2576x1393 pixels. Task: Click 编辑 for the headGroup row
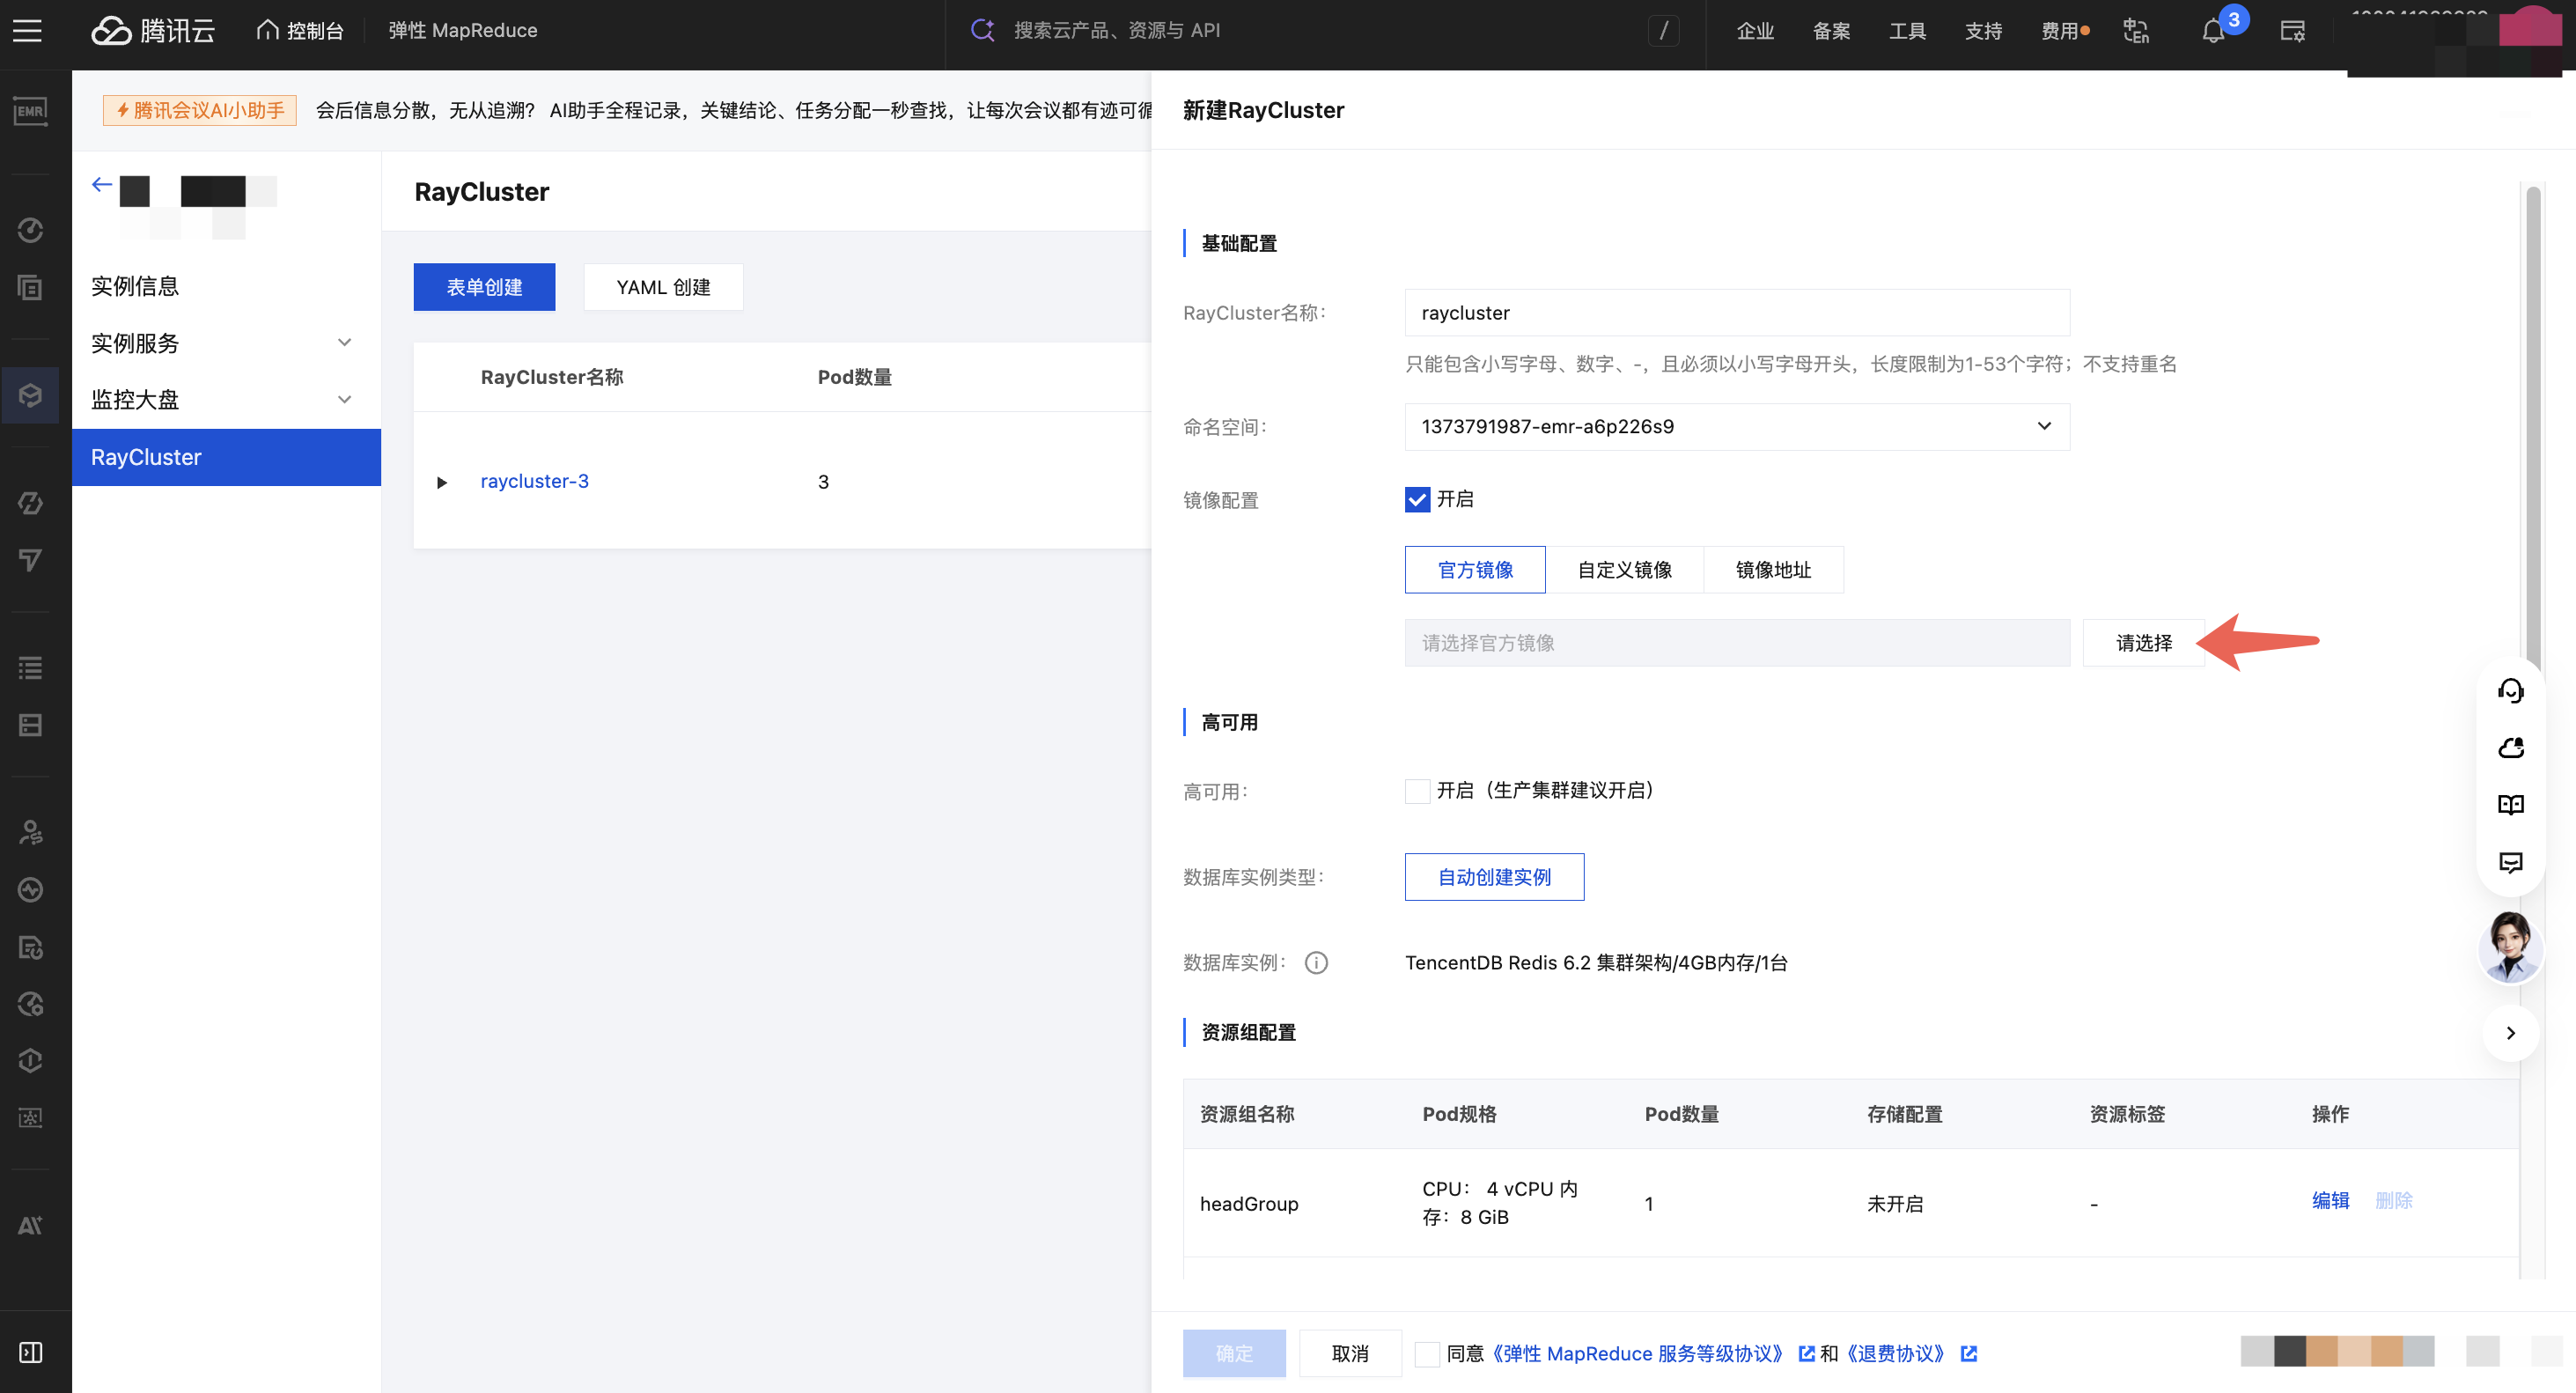click(2330, 1200)
